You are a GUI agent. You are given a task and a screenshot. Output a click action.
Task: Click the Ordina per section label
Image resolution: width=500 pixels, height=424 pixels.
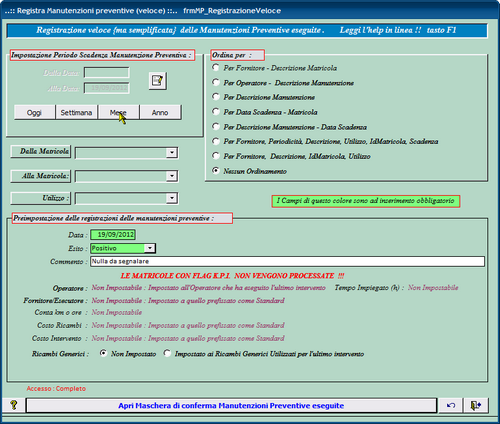238,55
